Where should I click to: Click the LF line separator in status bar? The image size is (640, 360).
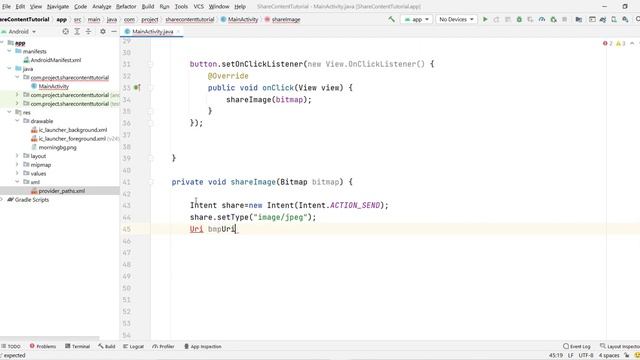coord(571,356)
